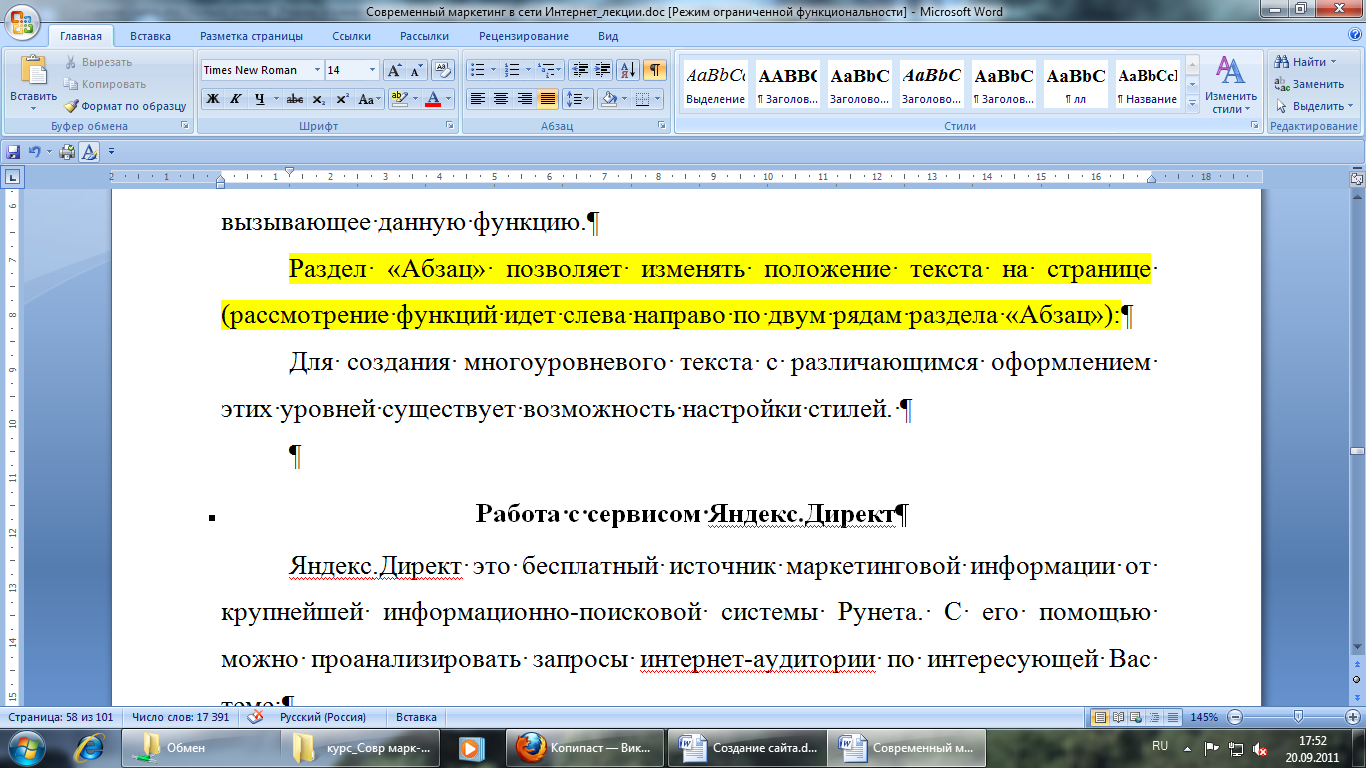Click the tab selector at ruler's left corner
The height and width of the screenshot is (768, 1366).
(x=12, y=177)
